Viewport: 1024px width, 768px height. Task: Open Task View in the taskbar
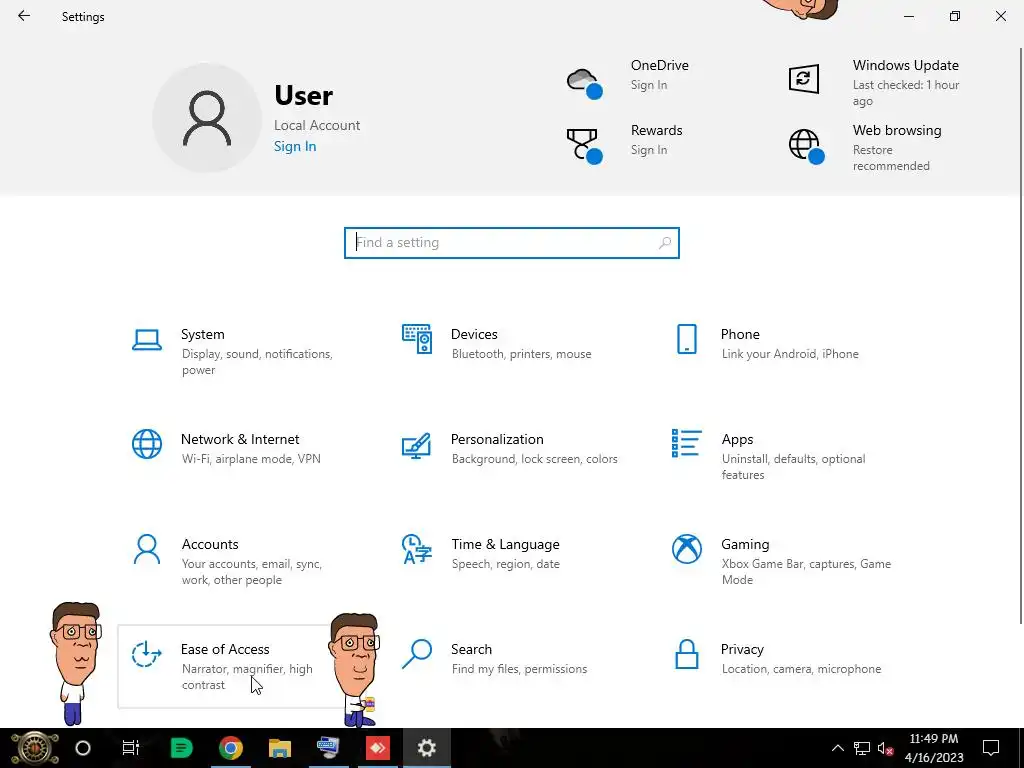131,748
